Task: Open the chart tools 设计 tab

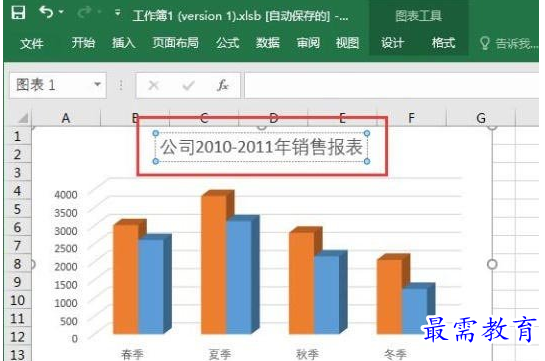Action: tap(392, 43)
